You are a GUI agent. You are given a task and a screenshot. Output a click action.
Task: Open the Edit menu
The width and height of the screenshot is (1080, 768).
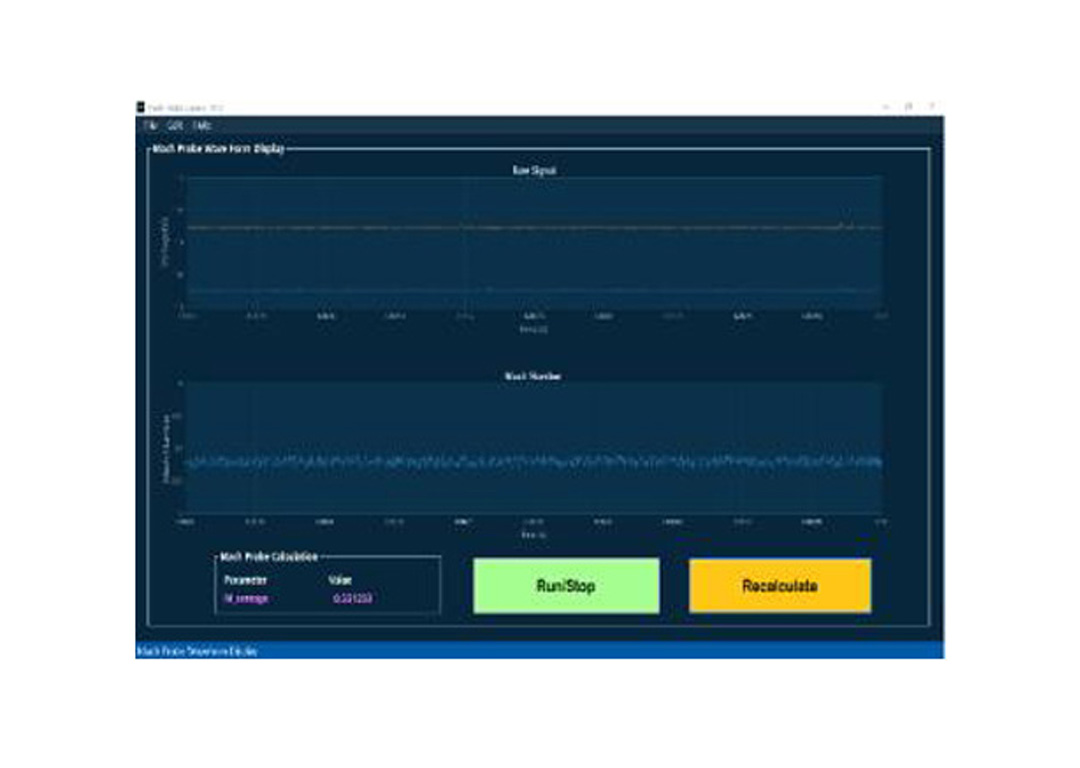pyautogui.click(x=175, y=126)
